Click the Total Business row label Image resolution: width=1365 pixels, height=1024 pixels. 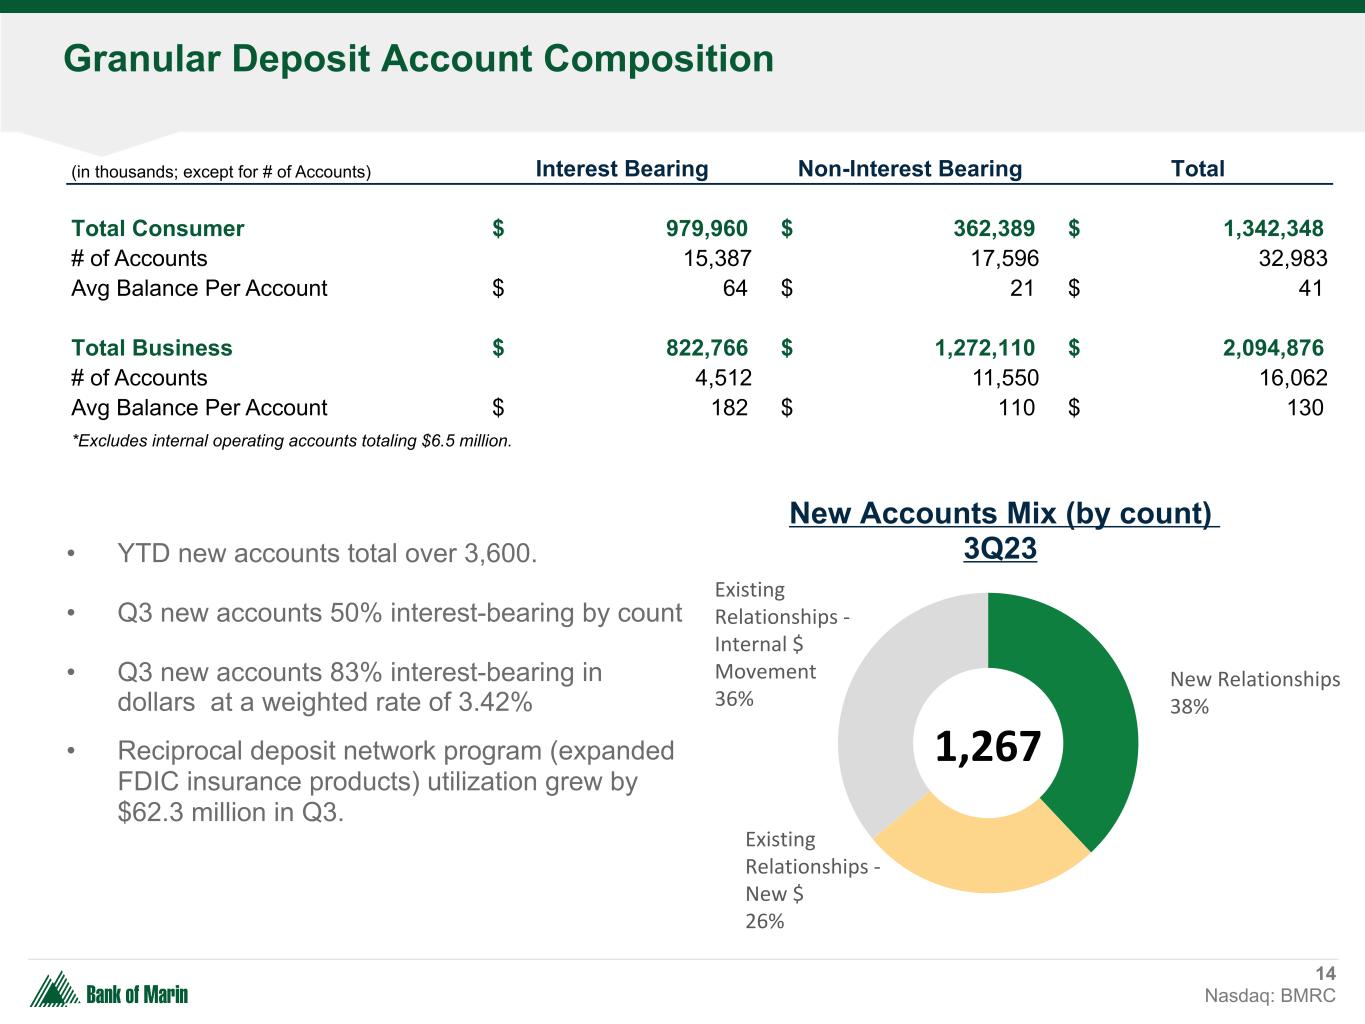pos(152,348)
